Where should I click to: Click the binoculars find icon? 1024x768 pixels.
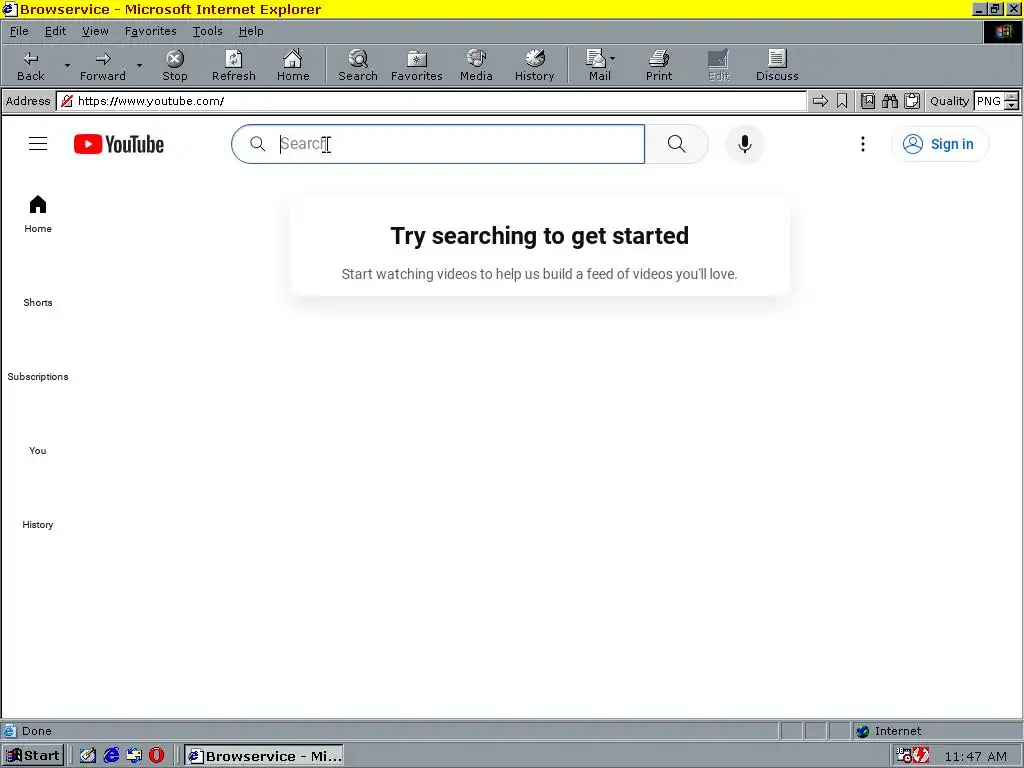(890, 101)
